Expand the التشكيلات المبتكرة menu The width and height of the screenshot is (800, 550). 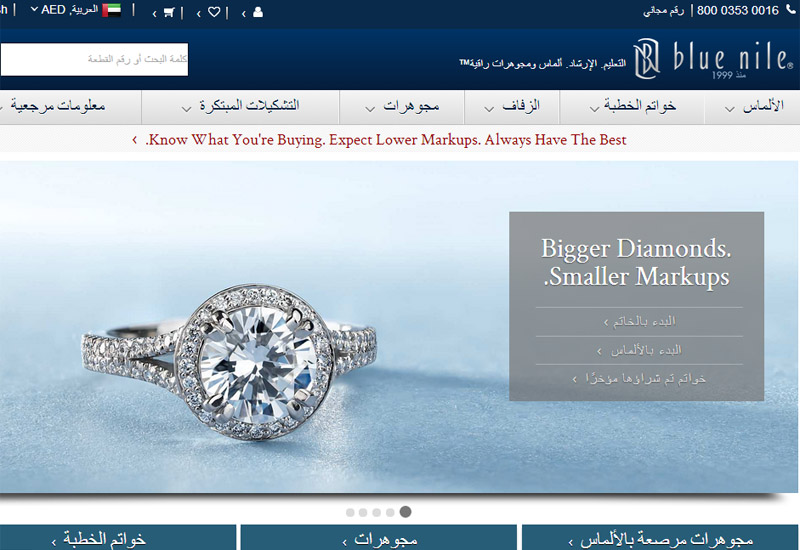[x=240, y=107]
